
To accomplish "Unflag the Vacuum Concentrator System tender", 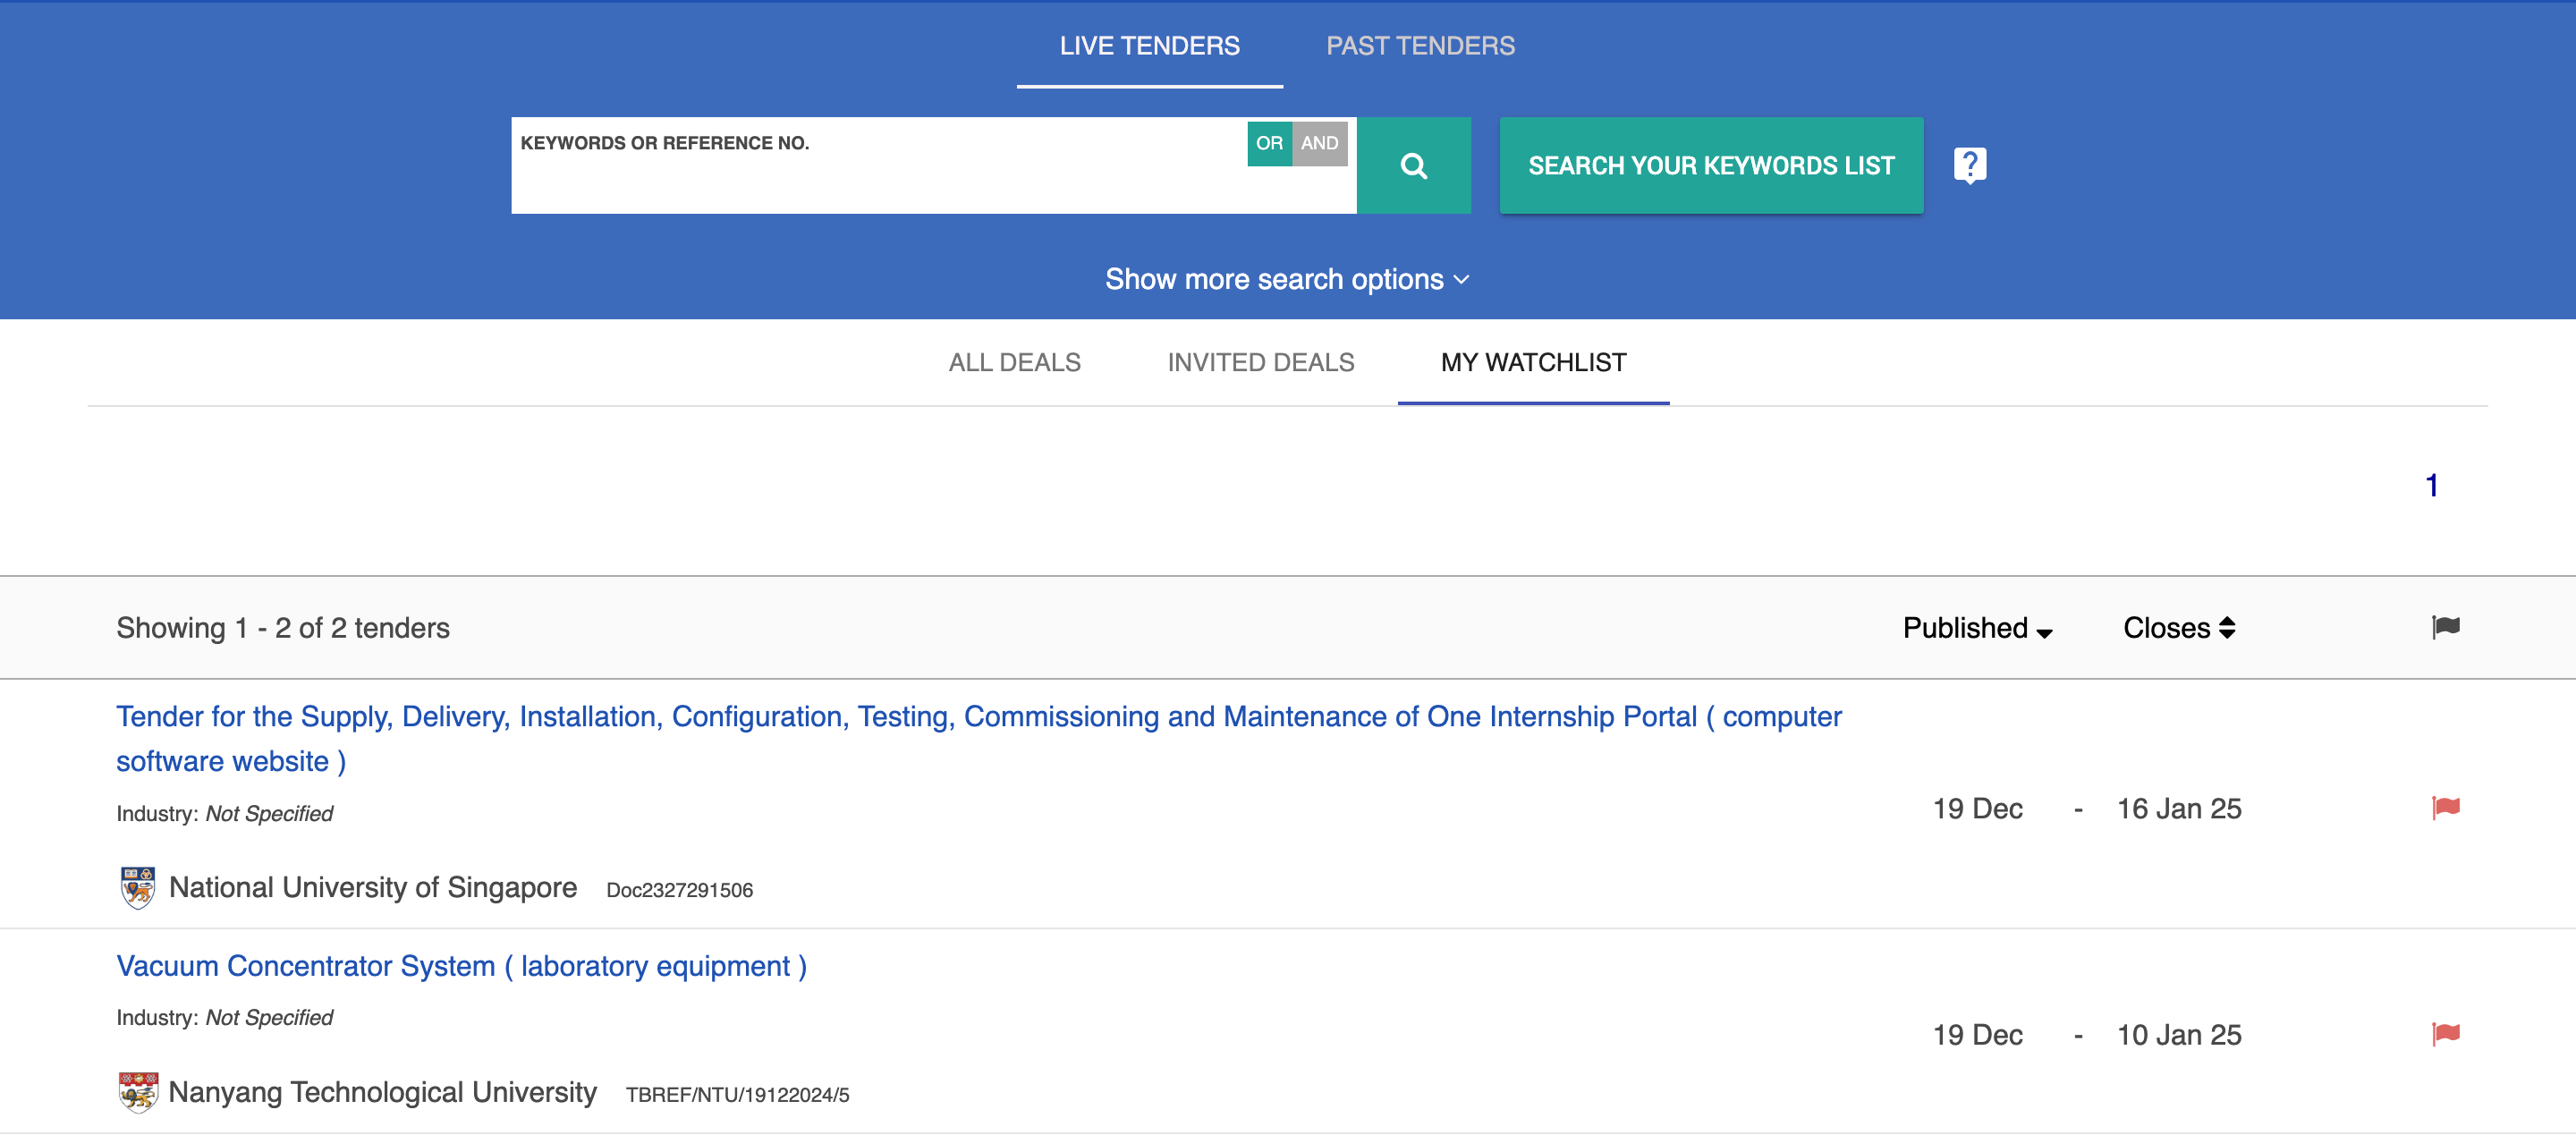I will [2445, 1033].
